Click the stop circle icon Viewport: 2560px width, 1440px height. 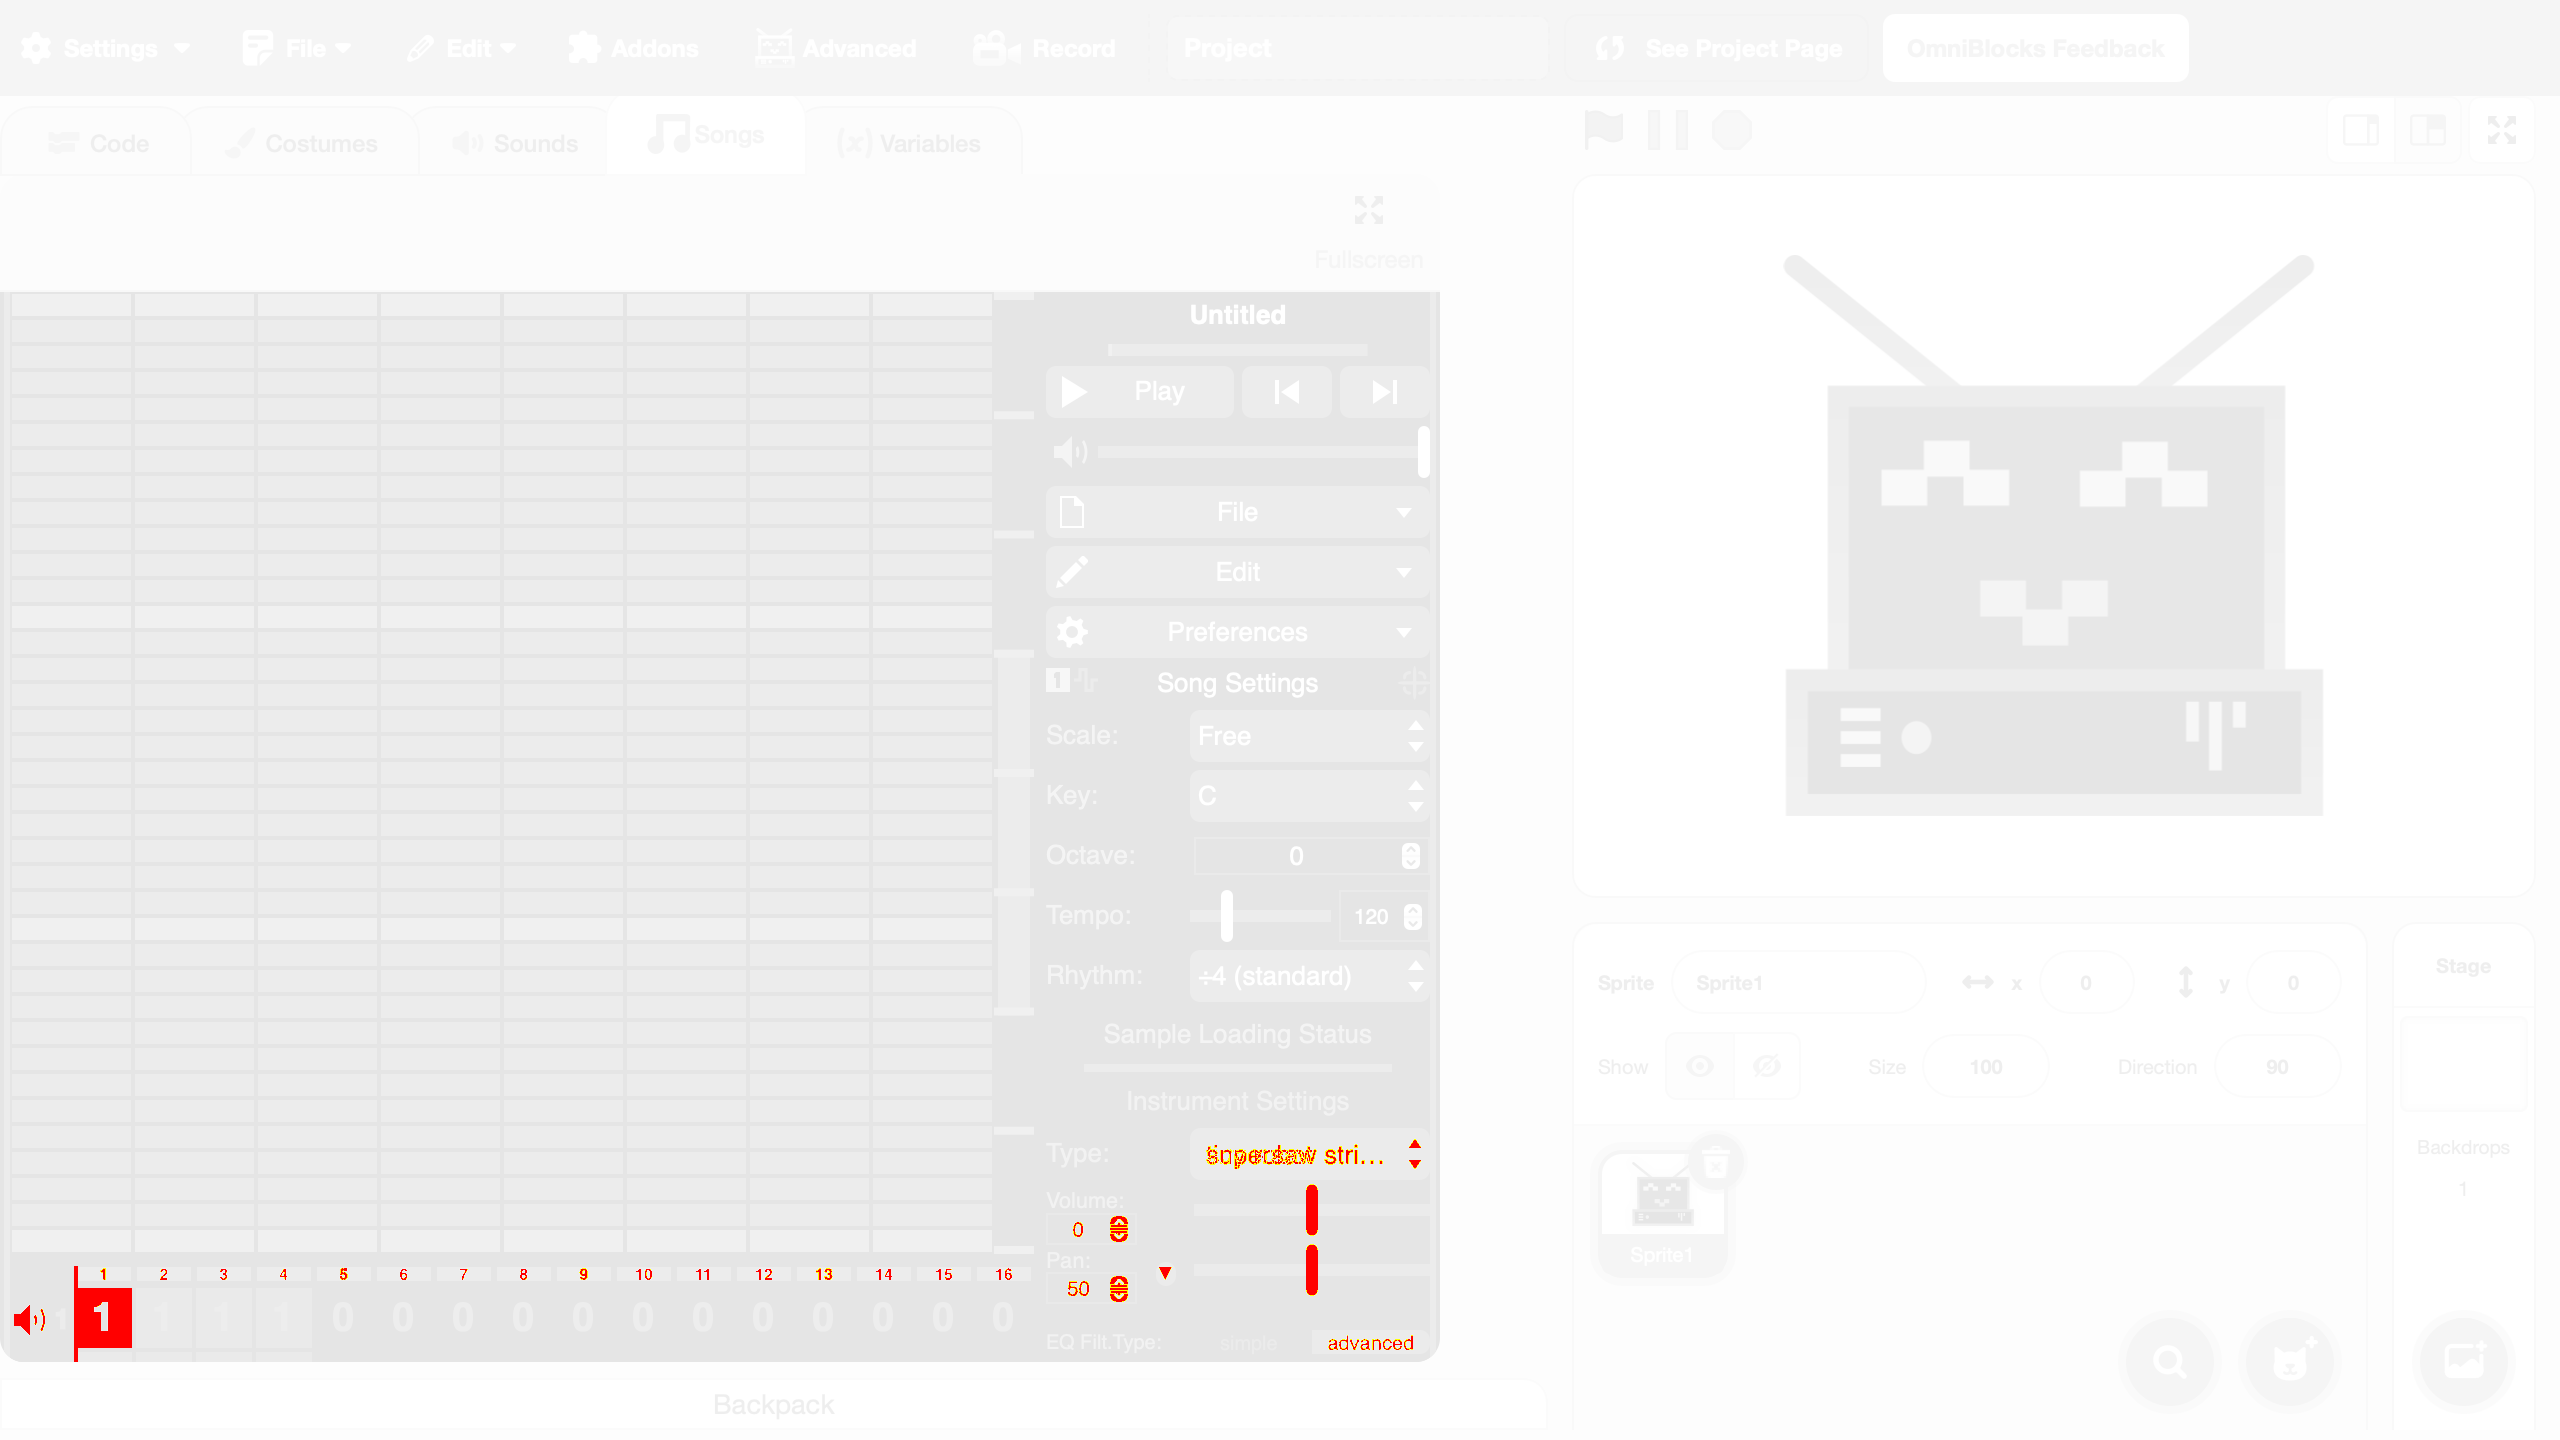coord(1731,130)
